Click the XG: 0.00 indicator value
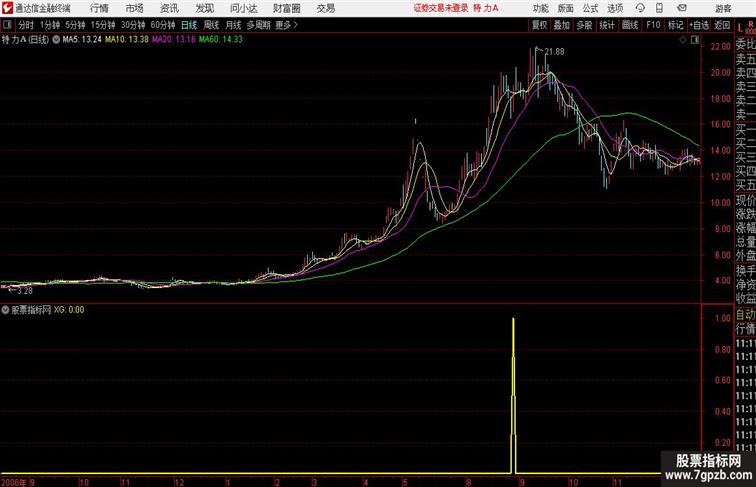The width and height of the screenshot is (756, 487). pyautogui.click(x=69, y=310)
